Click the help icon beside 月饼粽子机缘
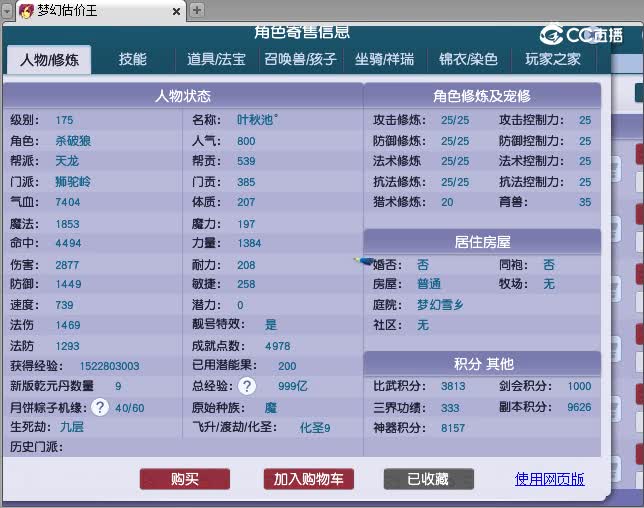Viewport: 644px width, 508px height. point(100,407)
